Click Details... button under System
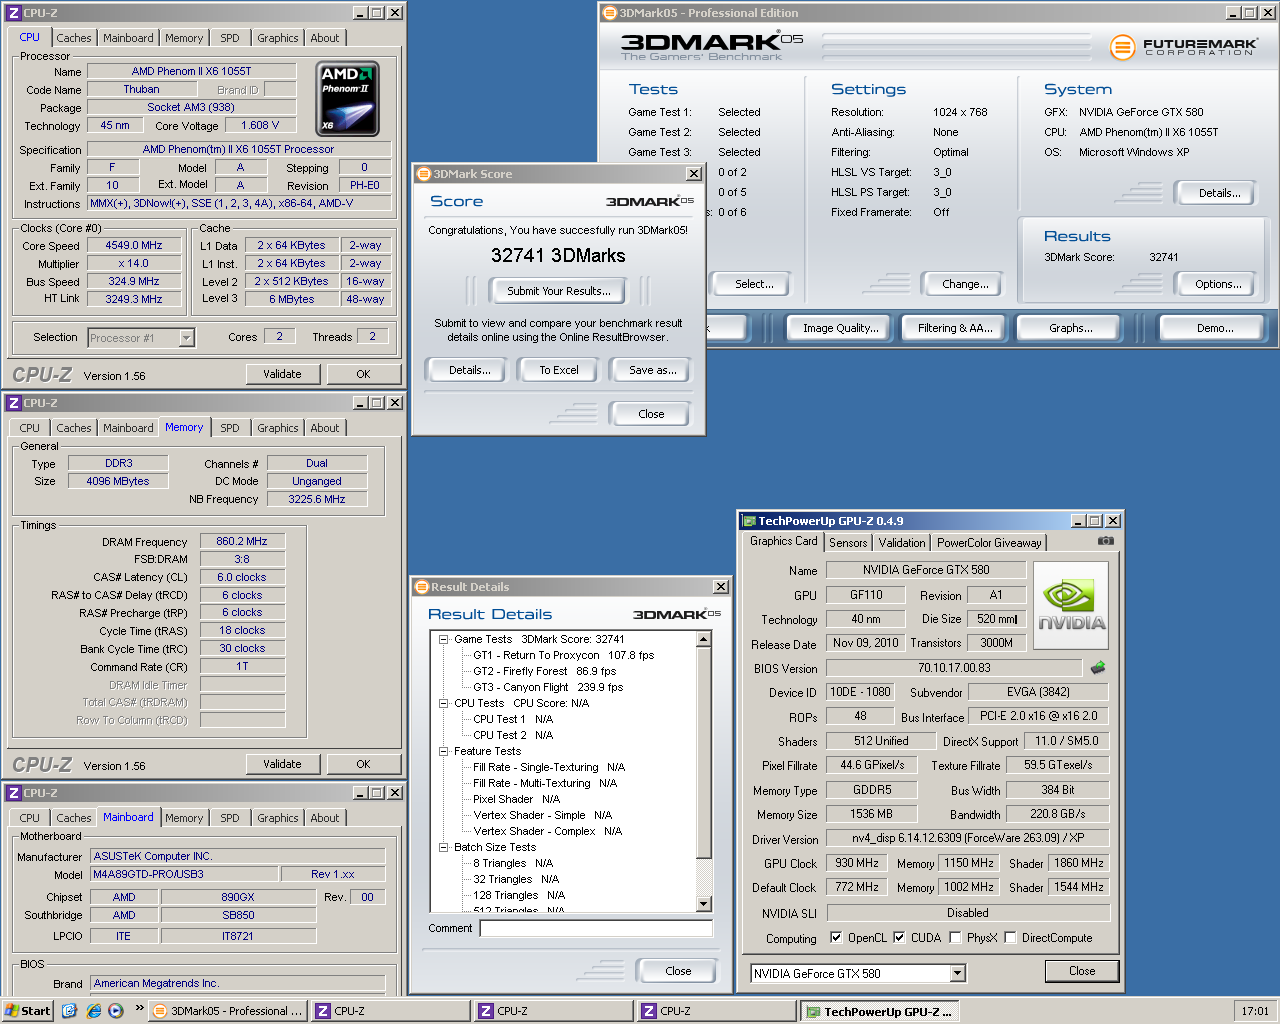Screen dimensions: 1280x1024 (1219, 193)
